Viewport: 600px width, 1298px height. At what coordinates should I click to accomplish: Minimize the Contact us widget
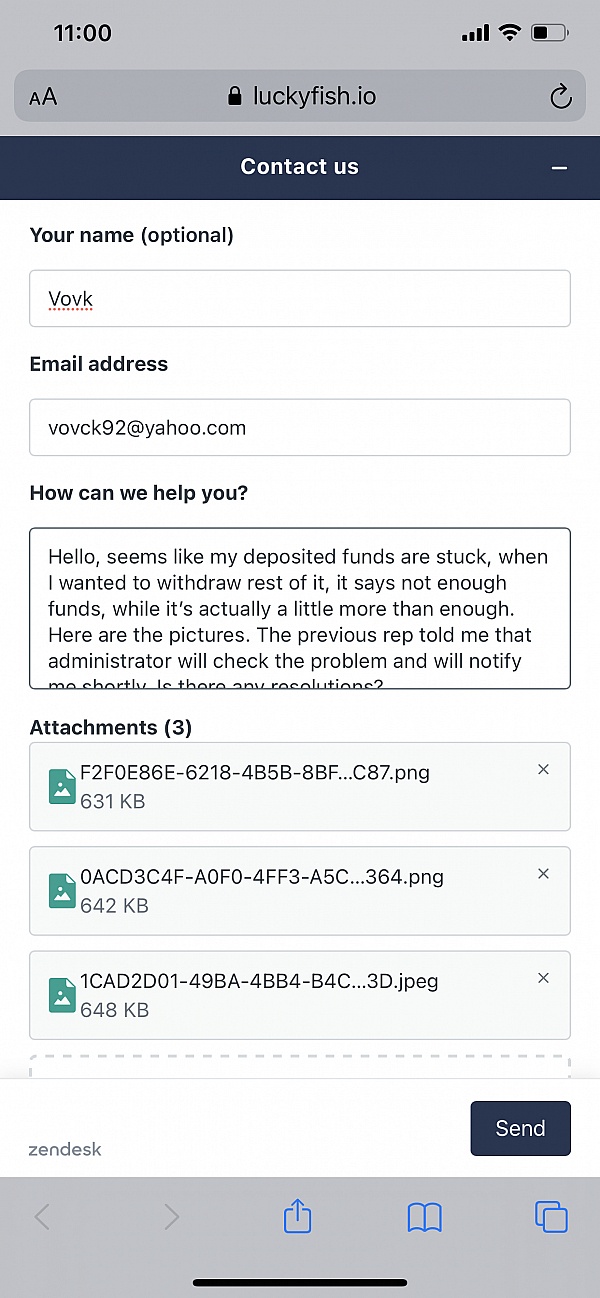pyautogui.click(x=560, y=168)
